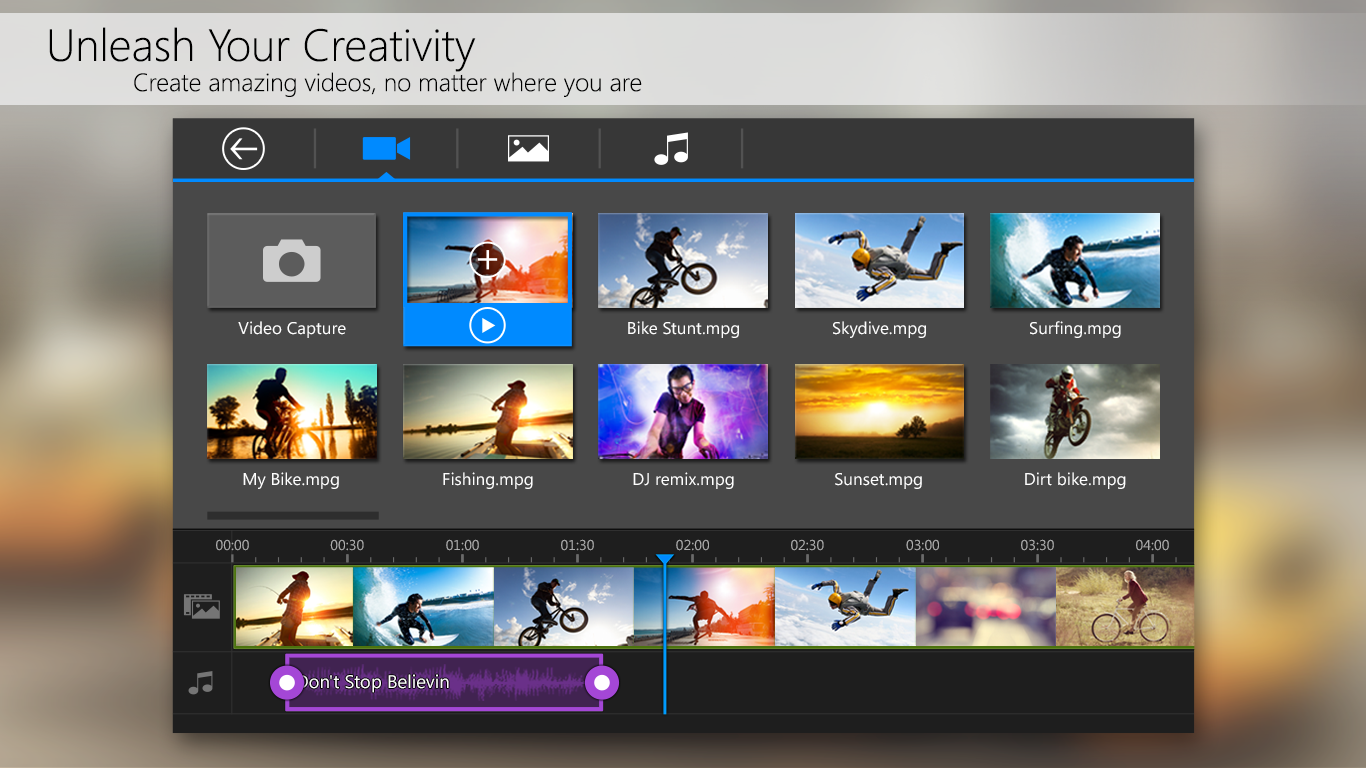Select the video track icon on the timeline

click(x=202, y=606)
